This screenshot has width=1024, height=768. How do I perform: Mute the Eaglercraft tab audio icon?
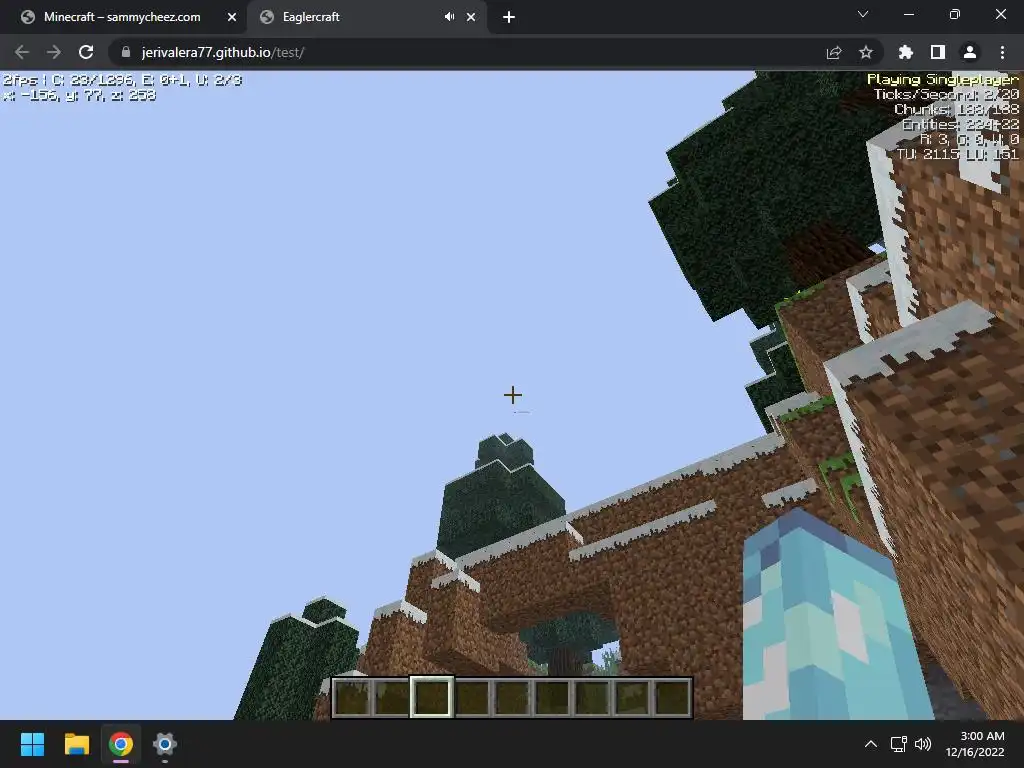449,17
